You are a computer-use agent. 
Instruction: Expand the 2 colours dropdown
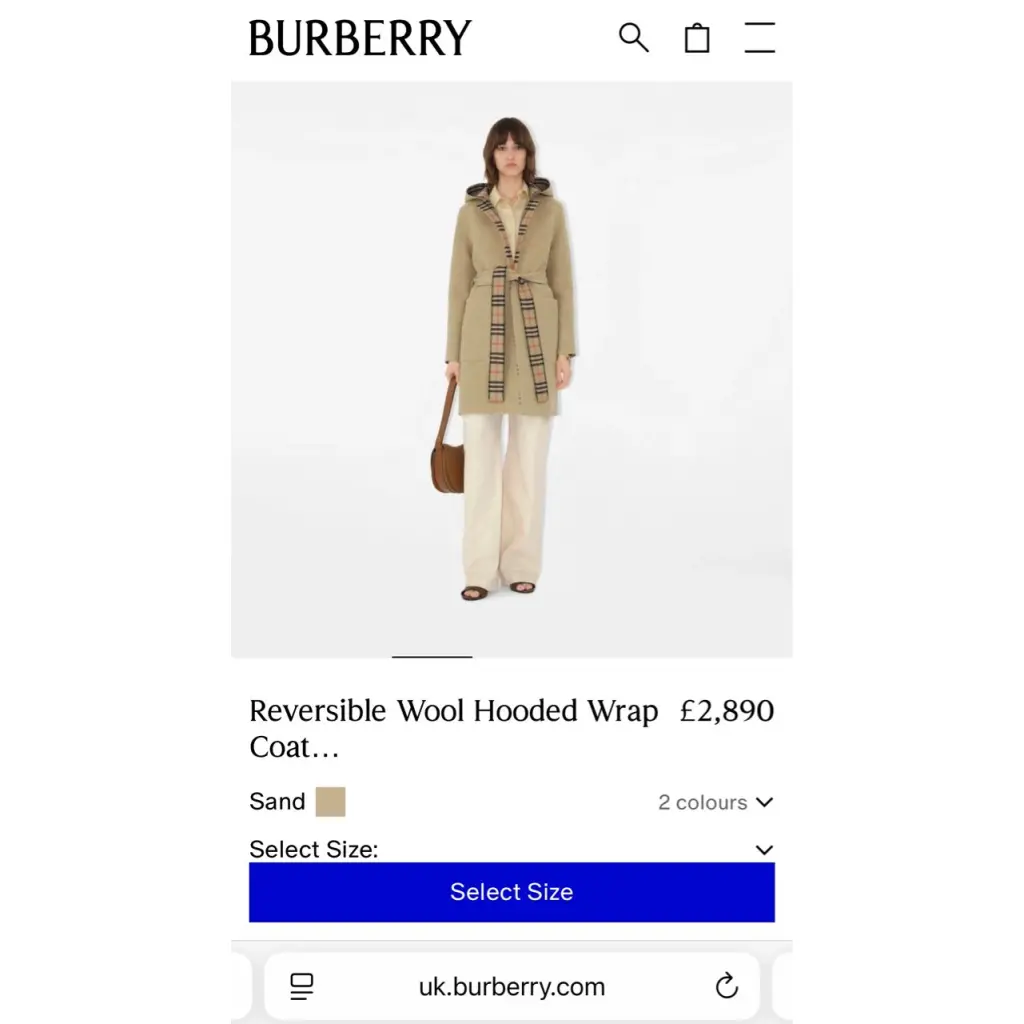coord(715,802)
